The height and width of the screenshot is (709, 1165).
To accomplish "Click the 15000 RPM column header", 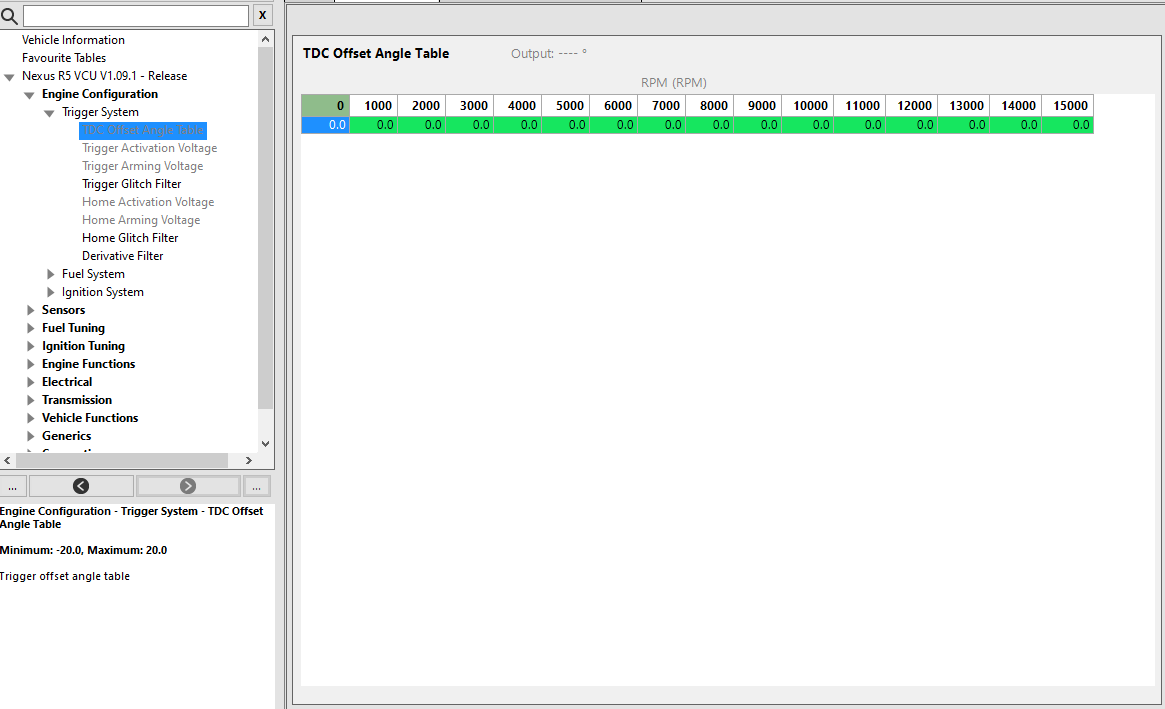I will (x=1068, y=106).
